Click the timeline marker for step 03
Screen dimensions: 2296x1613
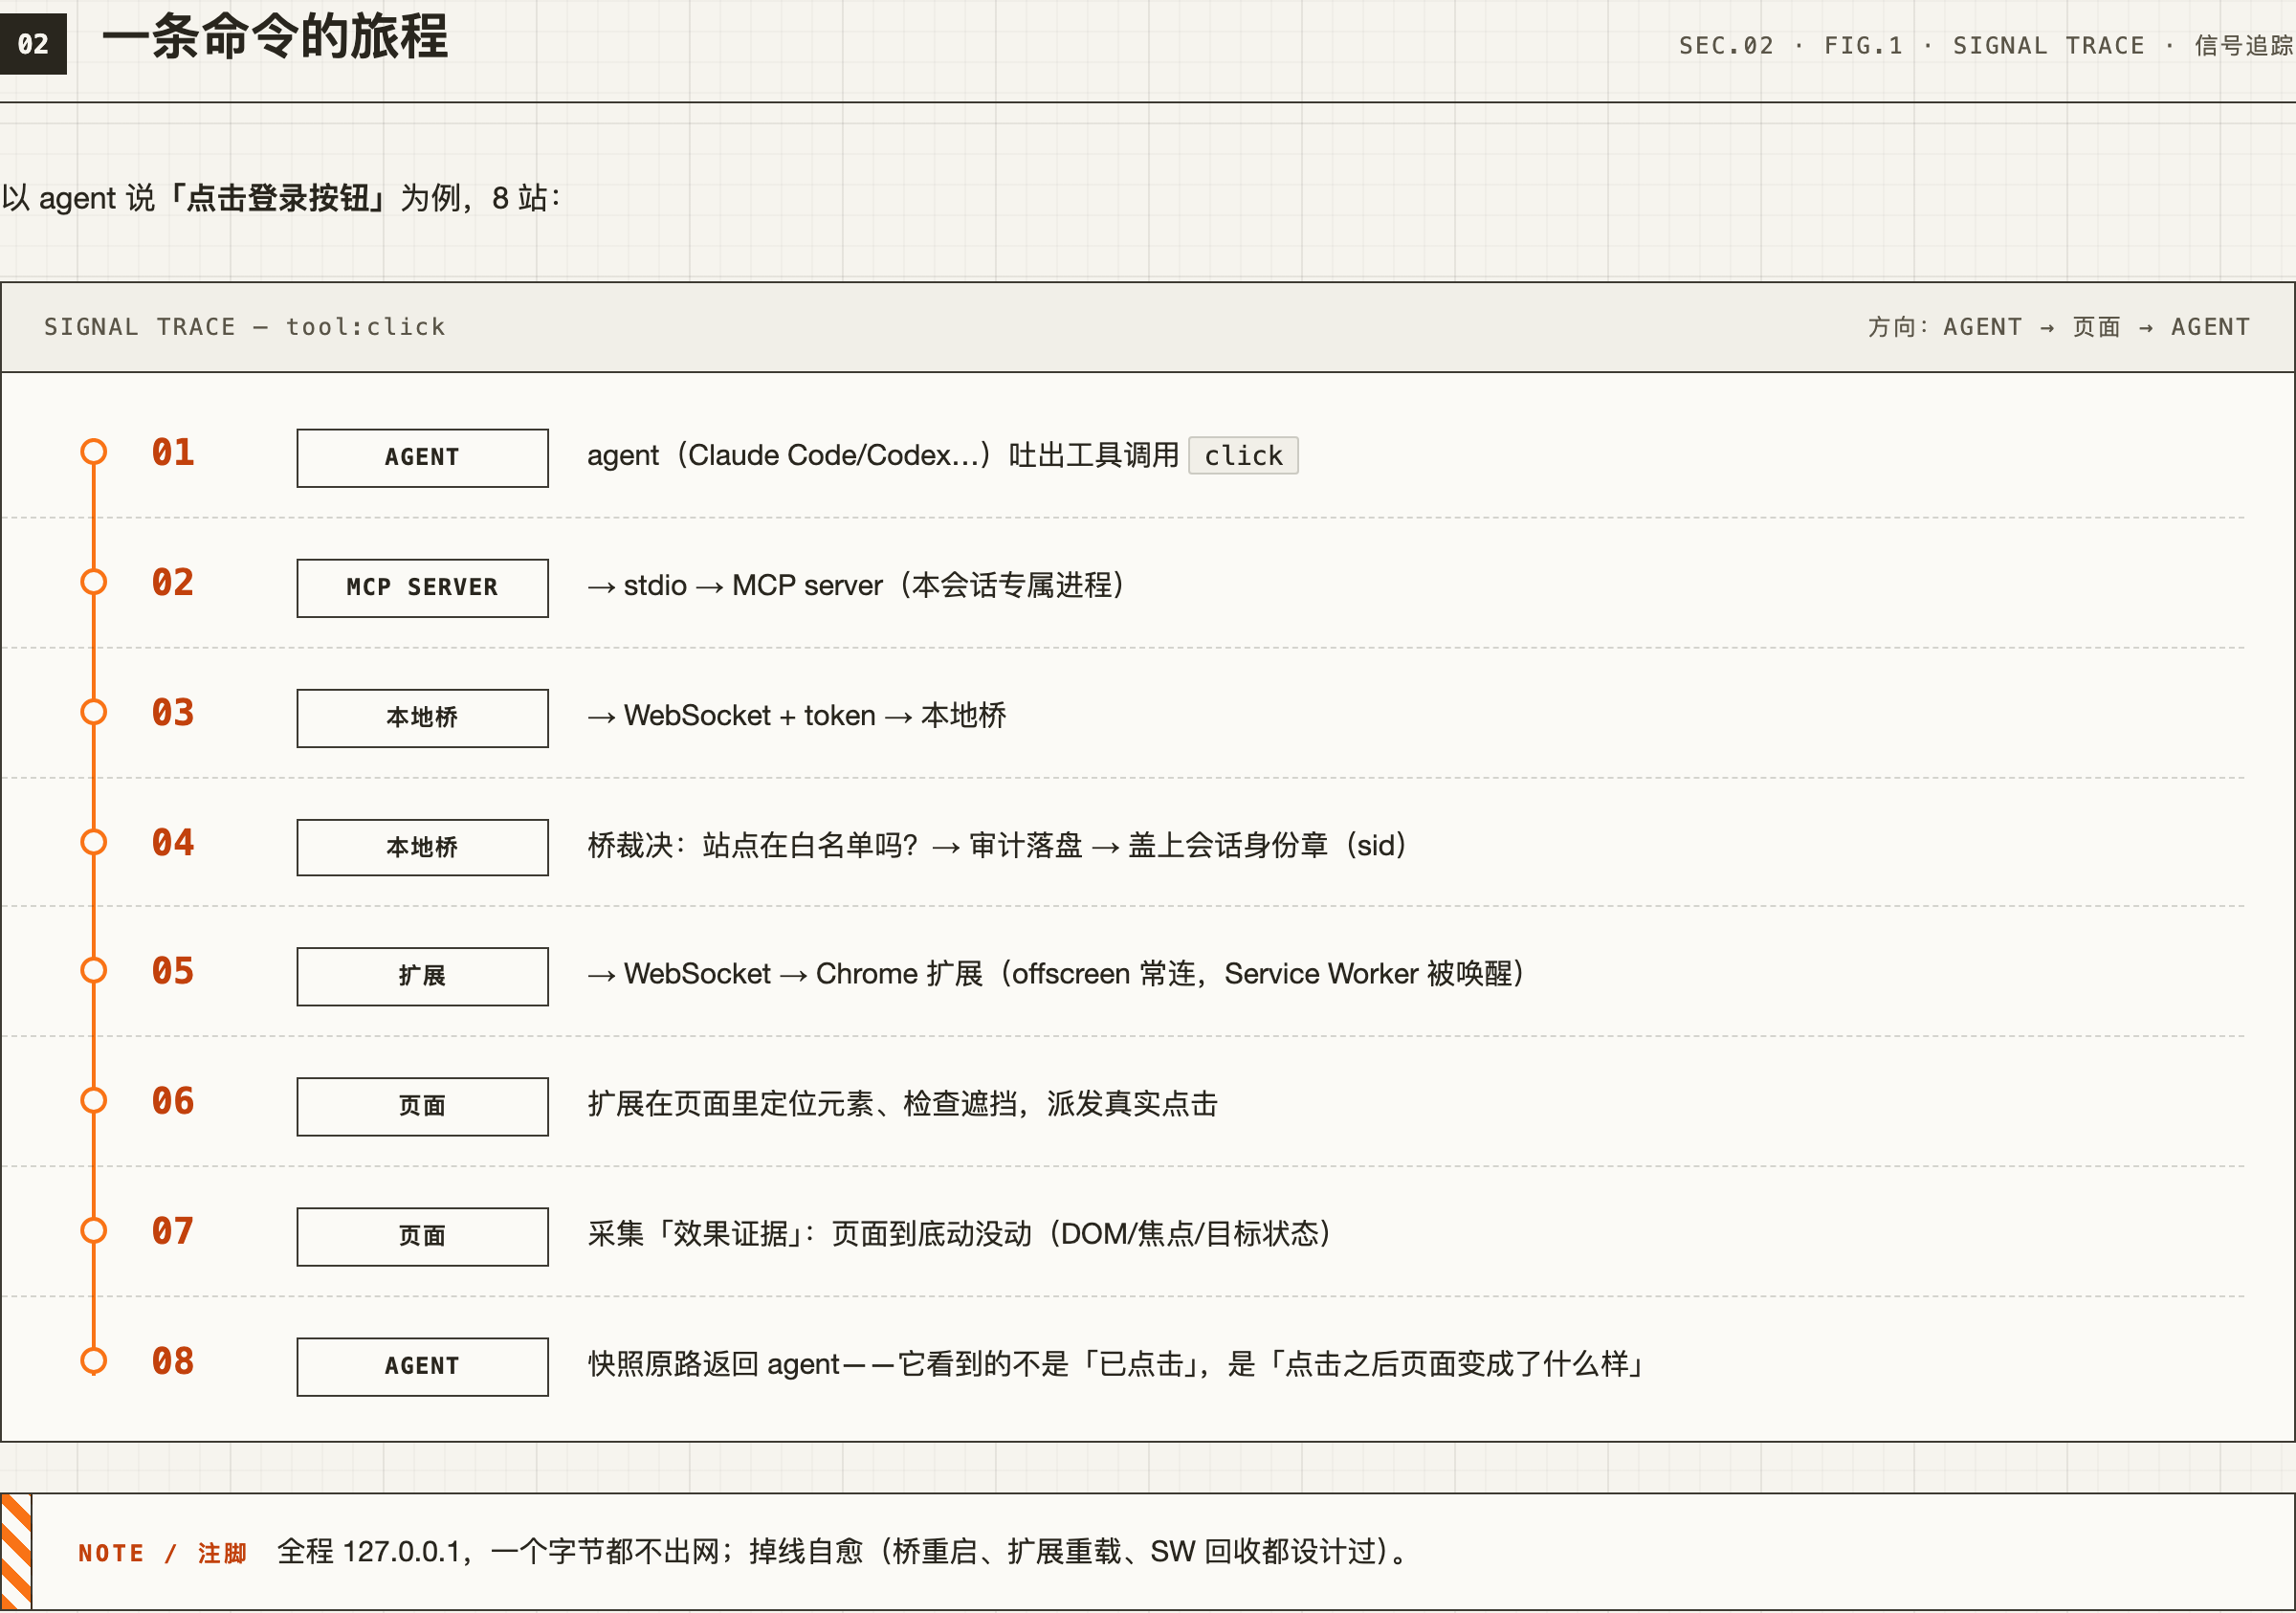[x=94, y=712]
